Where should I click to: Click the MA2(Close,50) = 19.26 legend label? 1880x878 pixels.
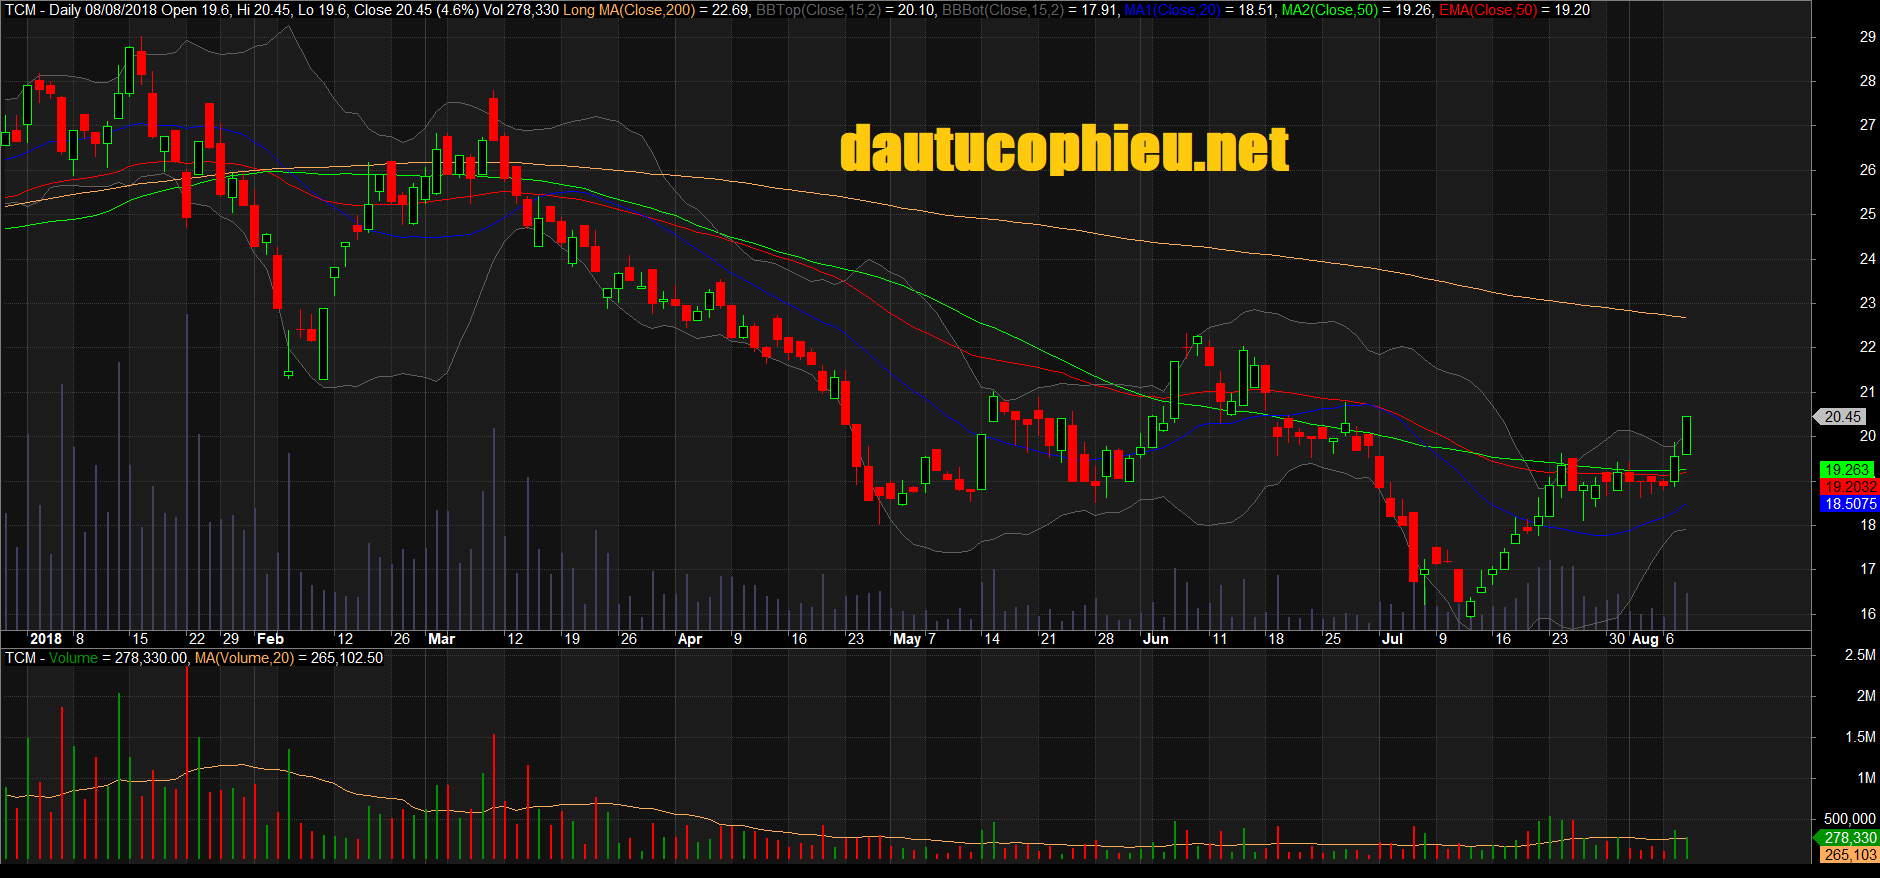point(1357,10)
